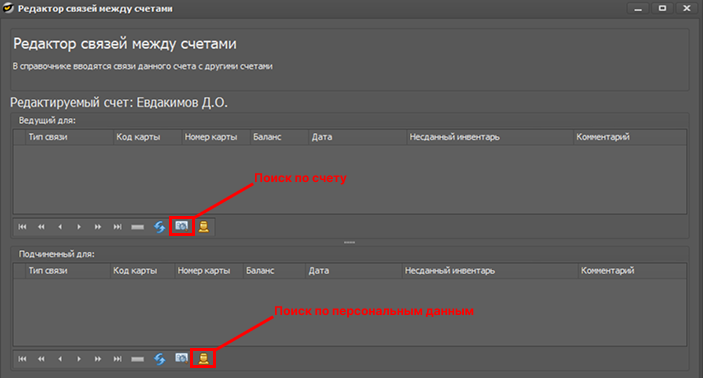Sort Ведущий для table by Код карты
The height and width of the screenshot is (378, 703).
(x=147, y=137)
